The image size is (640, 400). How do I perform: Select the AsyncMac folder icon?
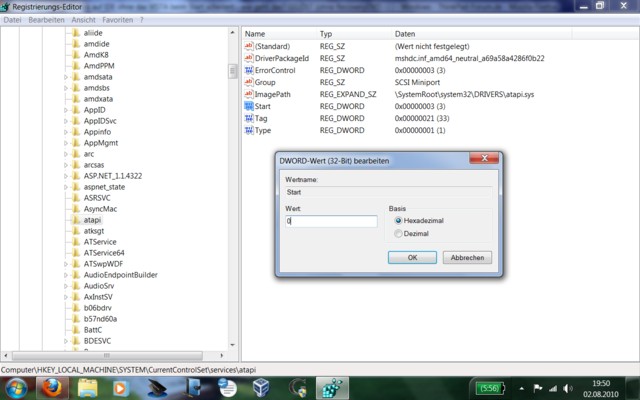pos(76,209)
